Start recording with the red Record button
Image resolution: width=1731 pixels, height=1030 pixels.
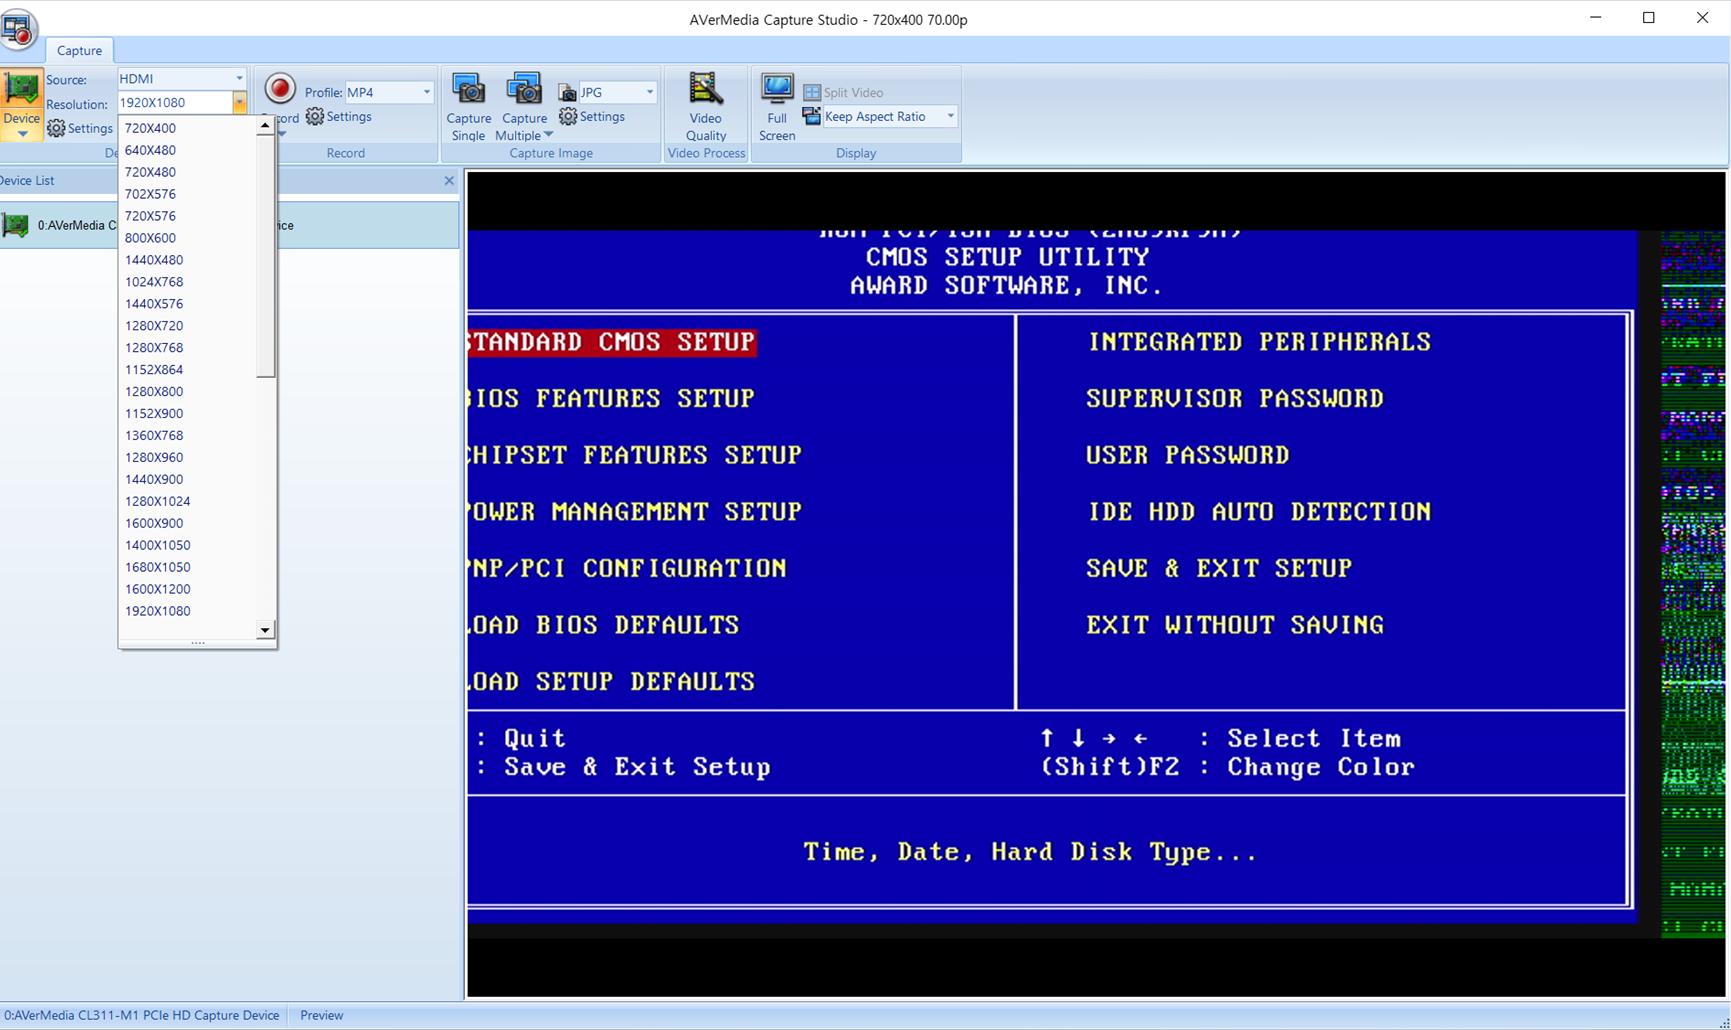[280, 89]
